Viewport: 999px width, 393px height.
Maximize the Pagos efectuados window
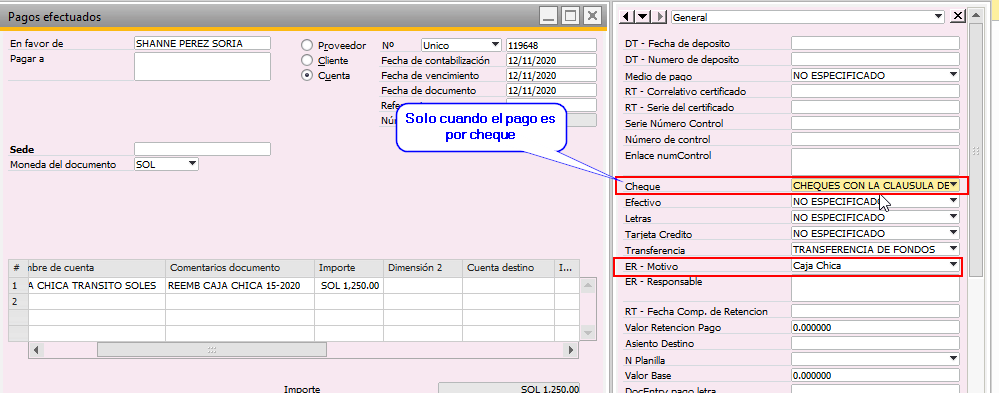pyautogui.click(x=570, y=17)
